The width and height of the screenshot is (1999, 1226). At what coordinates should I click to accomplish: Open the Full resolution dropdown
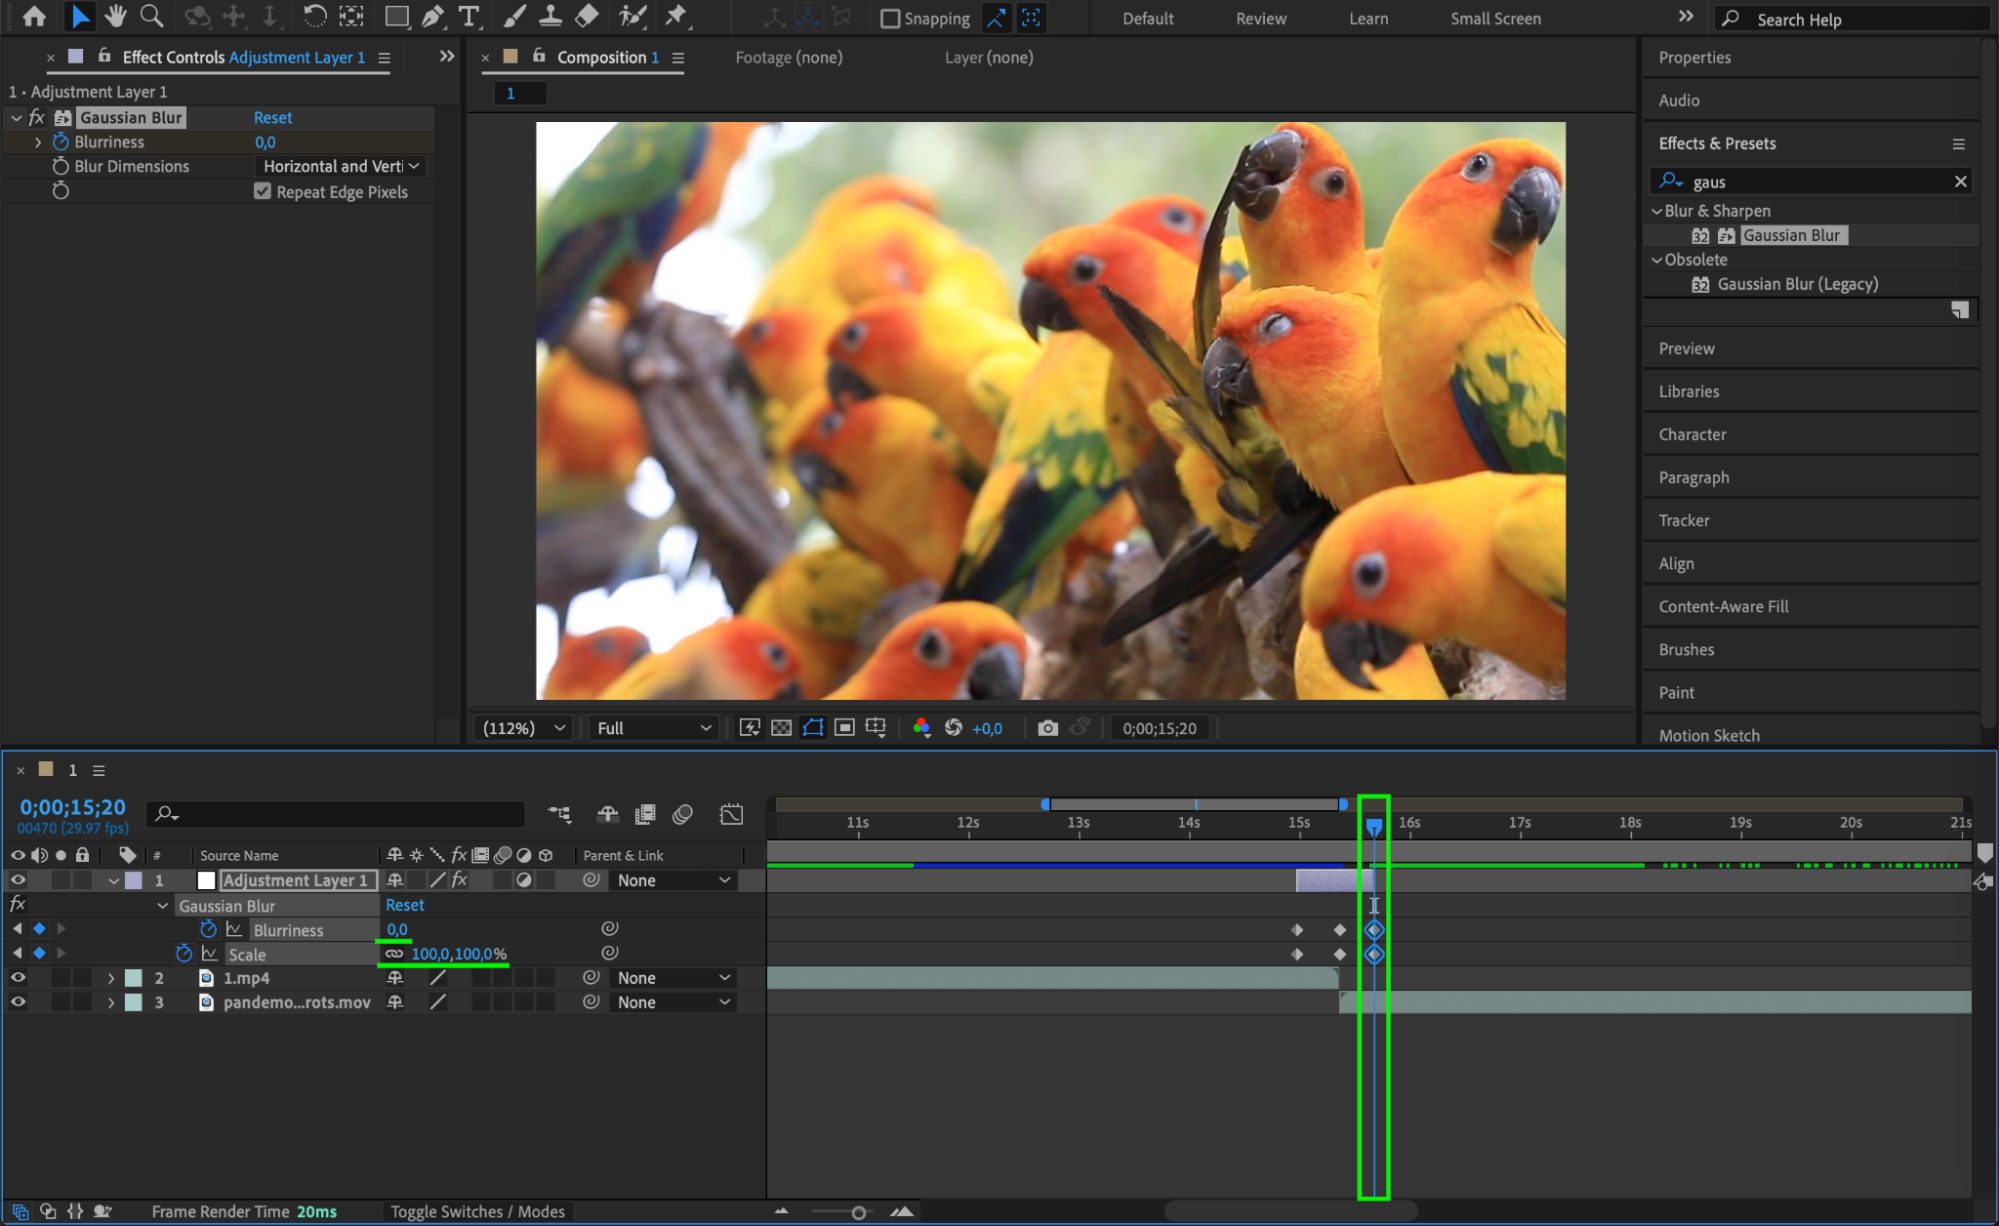tap(653, 728)
